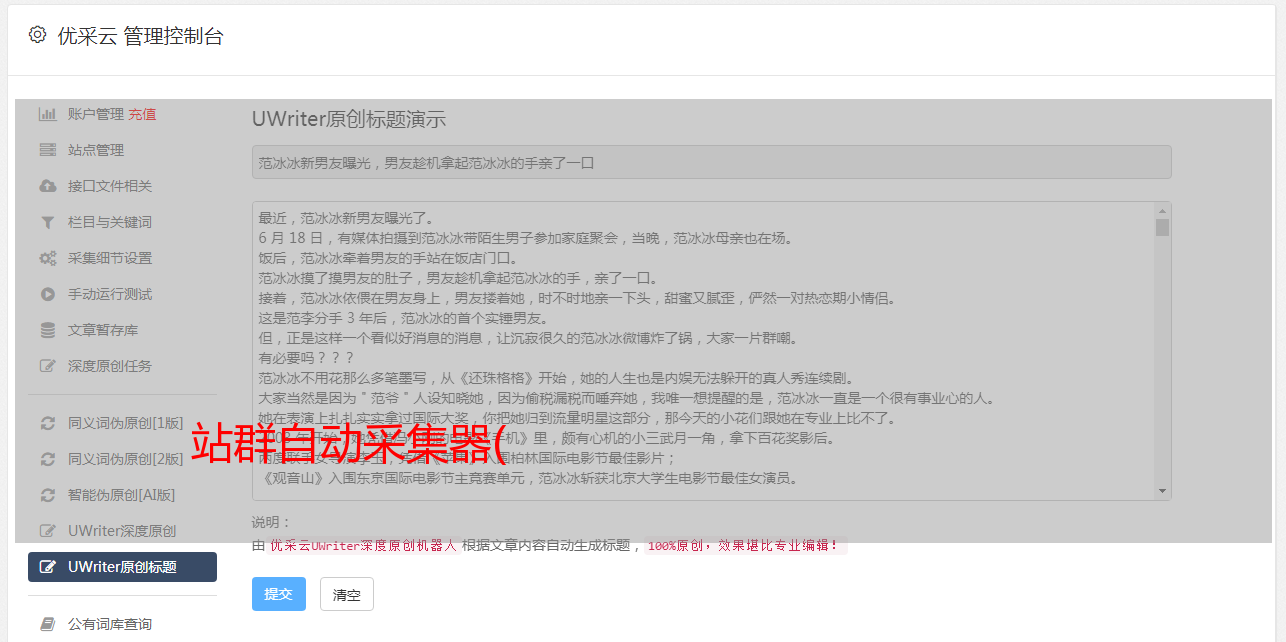Click the line starting 《观音山》入围东京国际电影节
This screenshot has width=1286, height=642.
tap(529, 478)
